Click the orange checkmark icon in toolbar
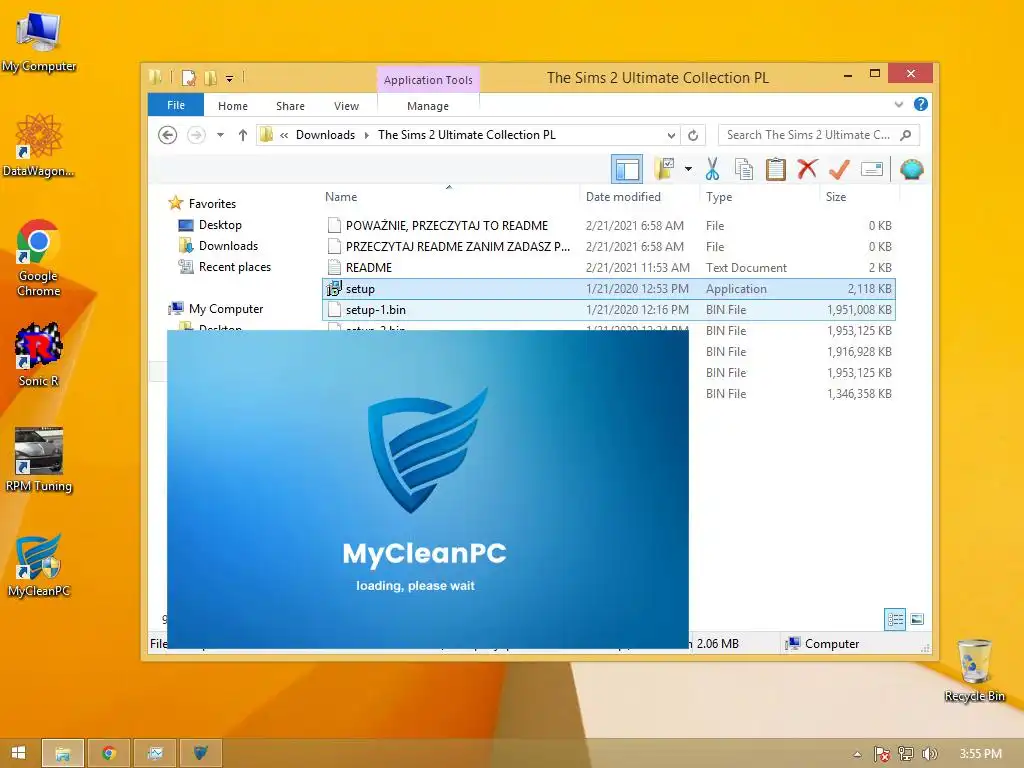 pos(839,169)
